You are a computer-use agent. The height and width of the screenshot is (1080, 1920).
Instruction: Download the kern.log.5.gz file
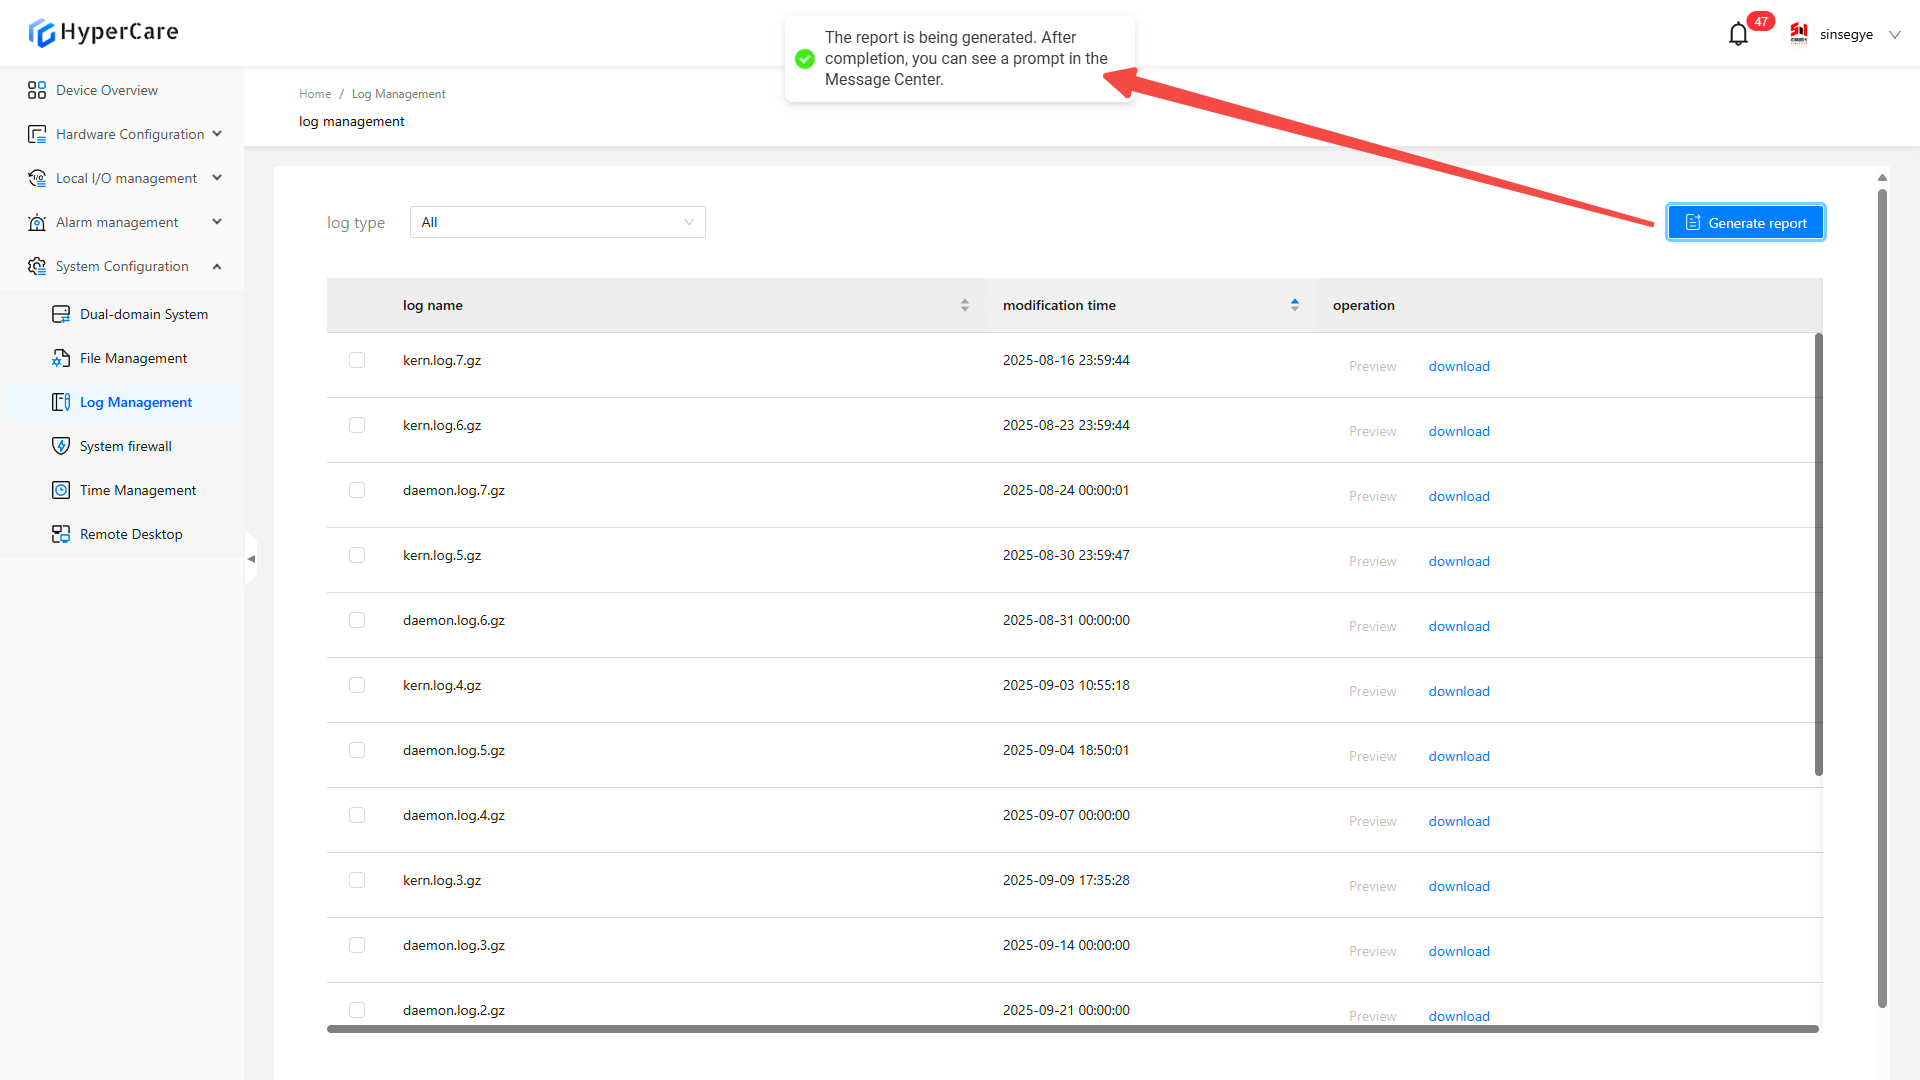coord(1458,561)
